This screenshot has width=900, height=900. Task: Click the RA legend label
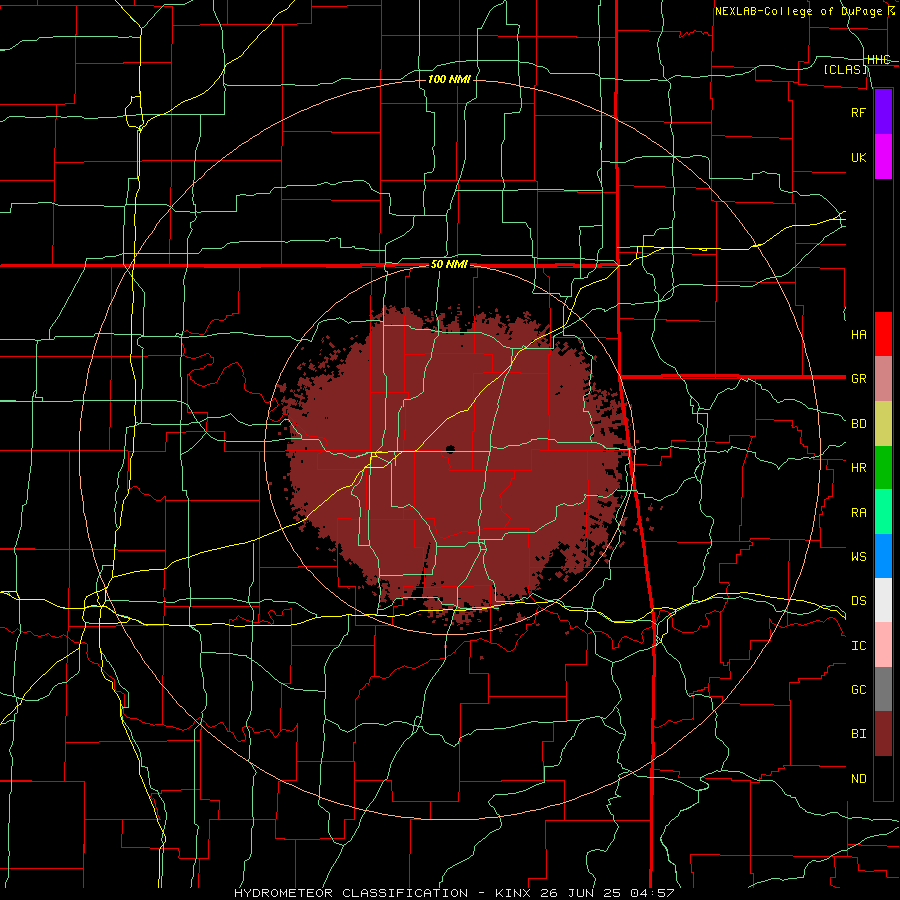point(858,512)
